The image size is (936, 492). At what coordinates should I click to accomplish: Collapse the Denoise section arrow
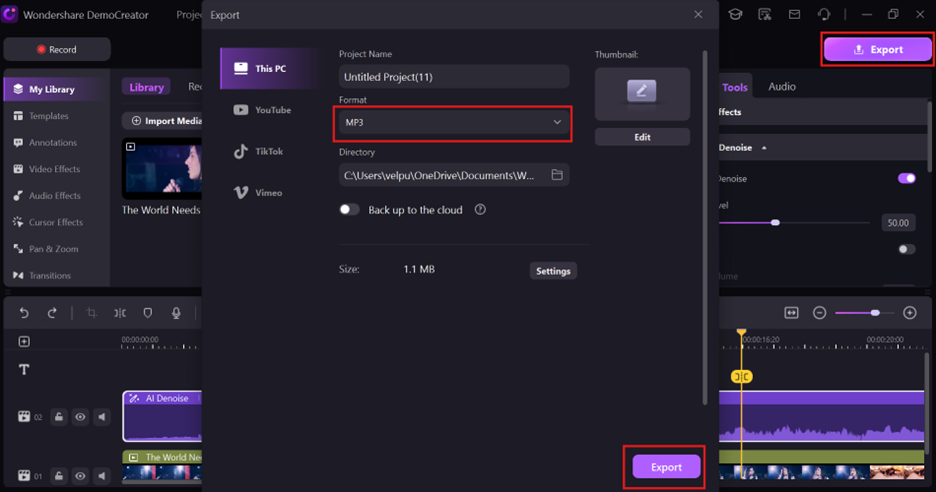[x=764, y=148]
